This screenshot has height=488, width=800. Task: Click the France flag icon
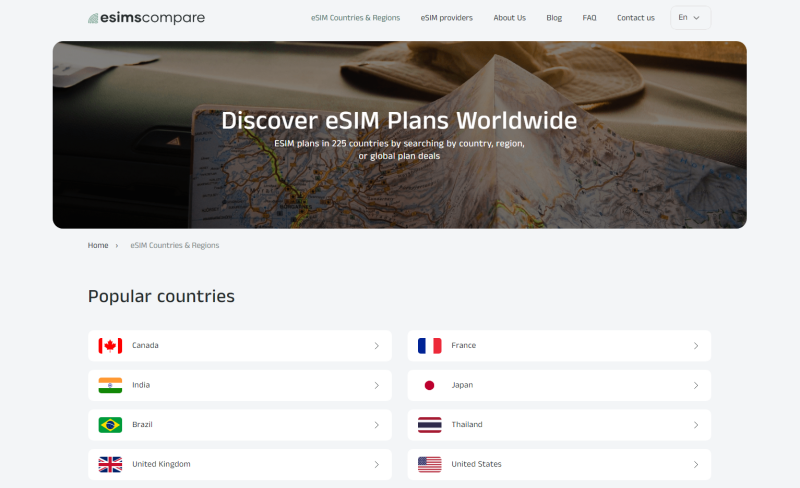pyautogui.click(x=430, y=346)
